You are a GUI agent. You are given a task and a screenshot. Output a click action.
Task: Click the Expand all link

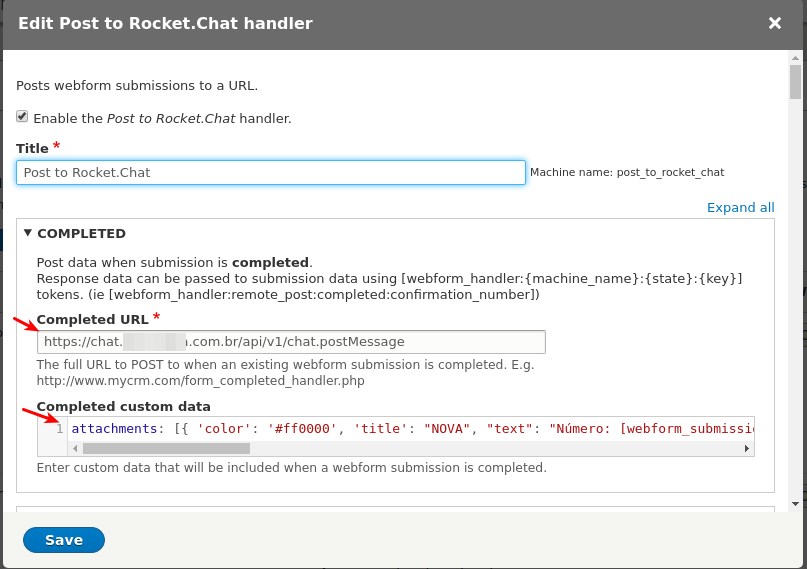pyautogui.click(x=740, y=207)
